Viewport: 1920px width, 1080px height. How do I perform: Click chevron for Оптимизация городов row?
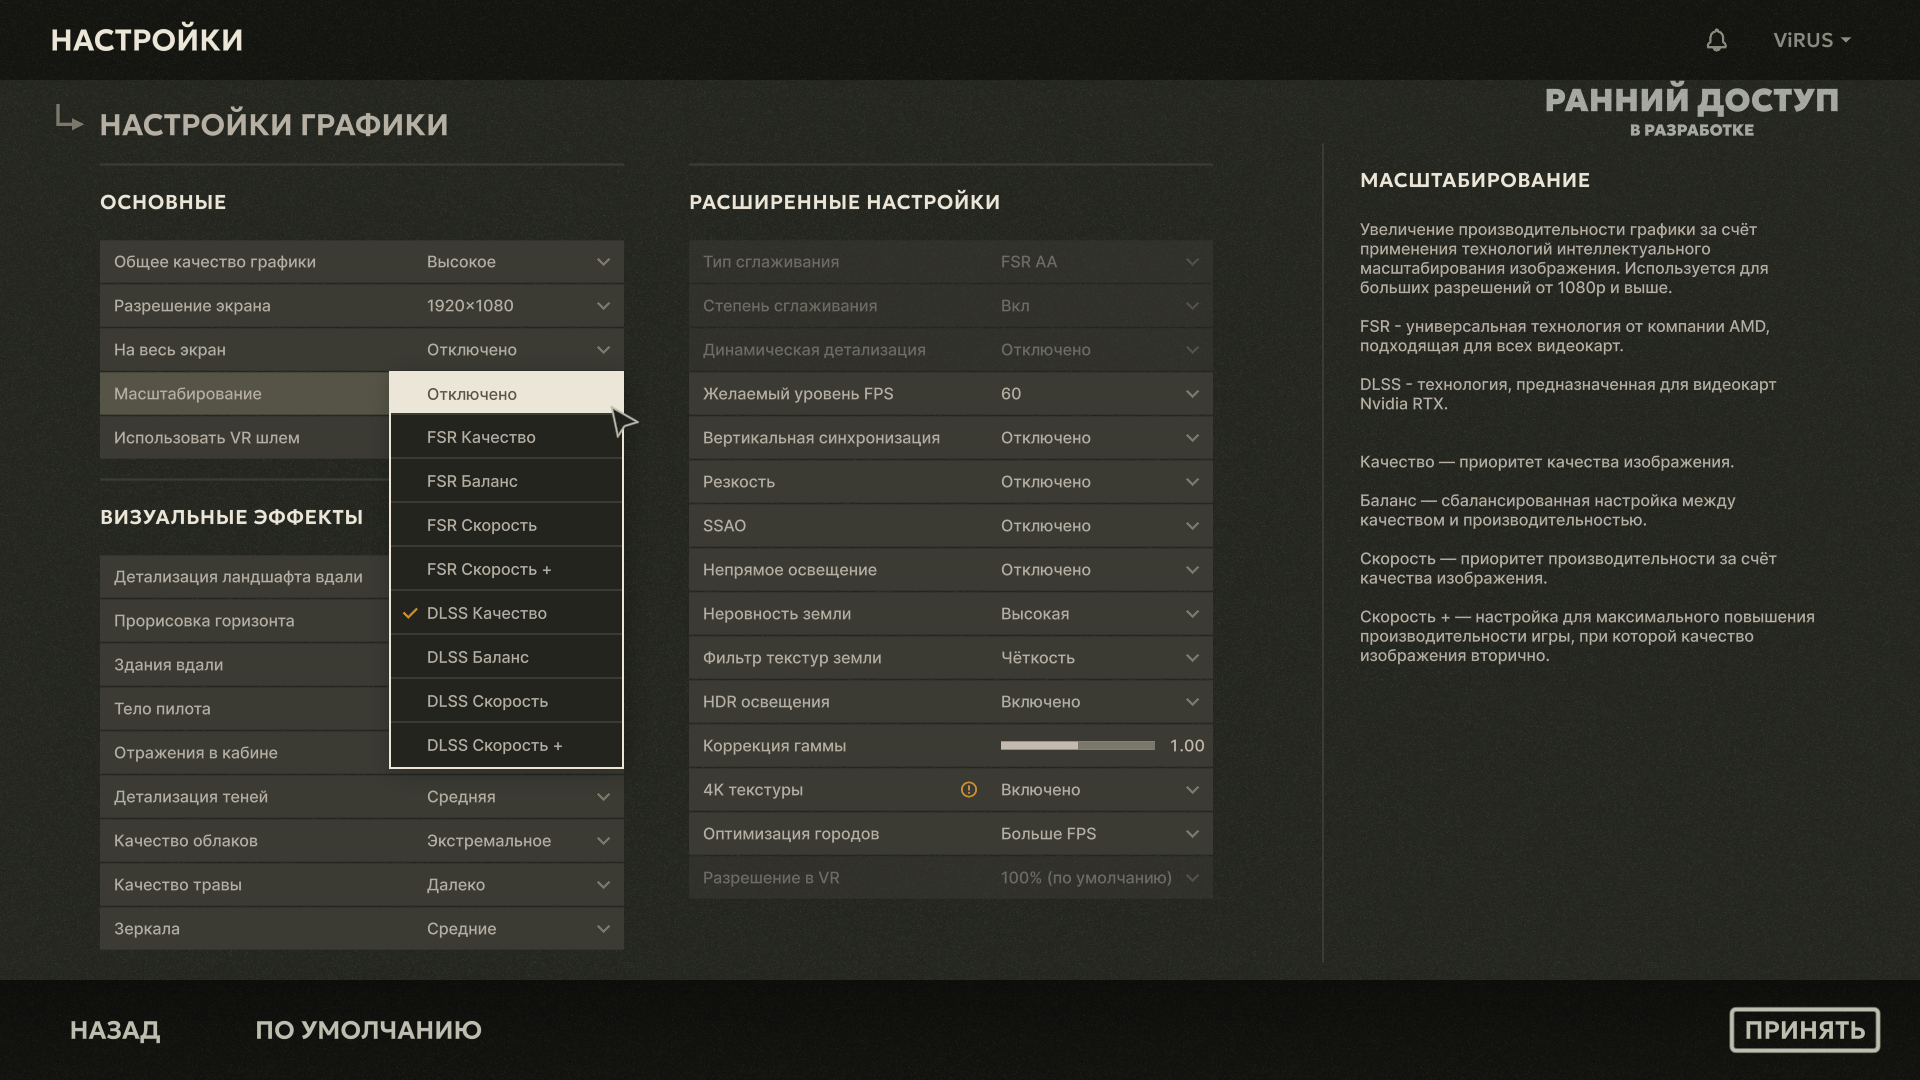click(1192, 834)
